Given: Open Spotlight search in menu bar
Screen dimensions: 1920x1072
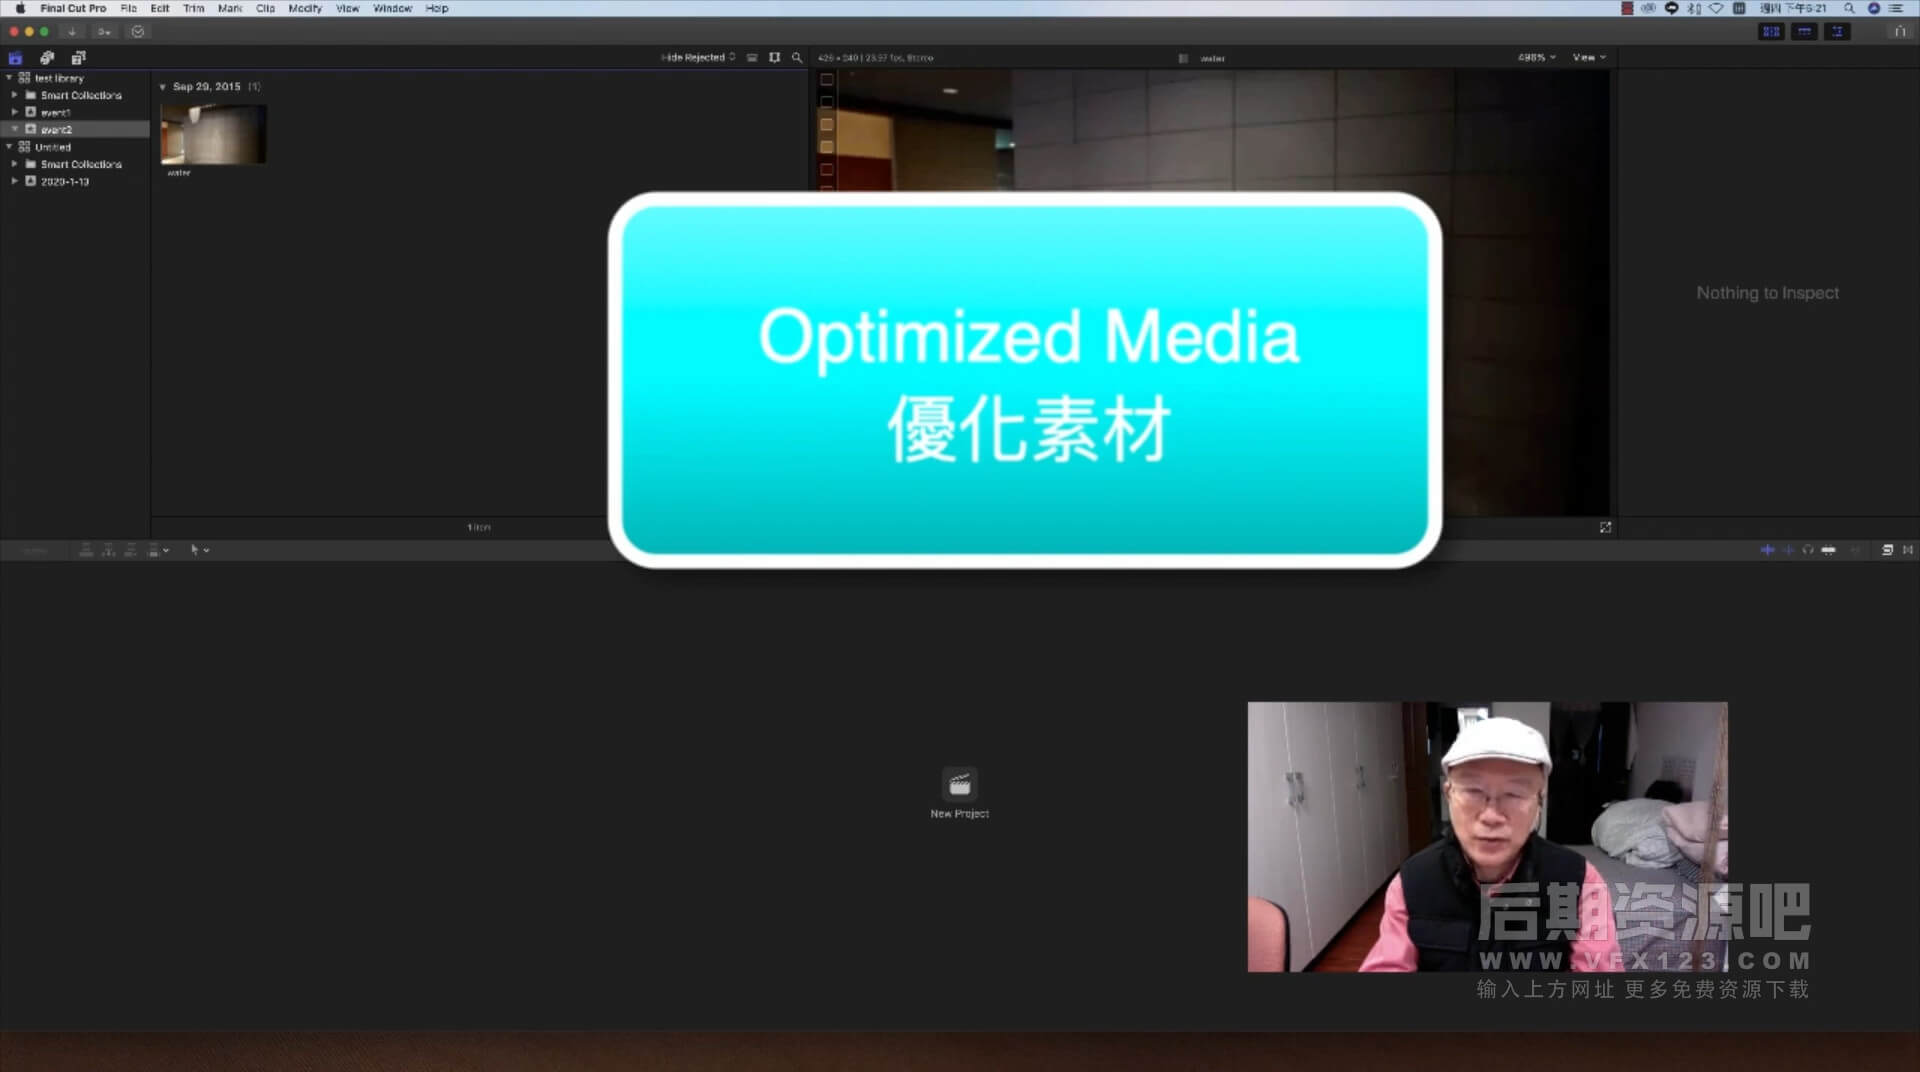Looking at the screenshot, I should (1849, 8).
